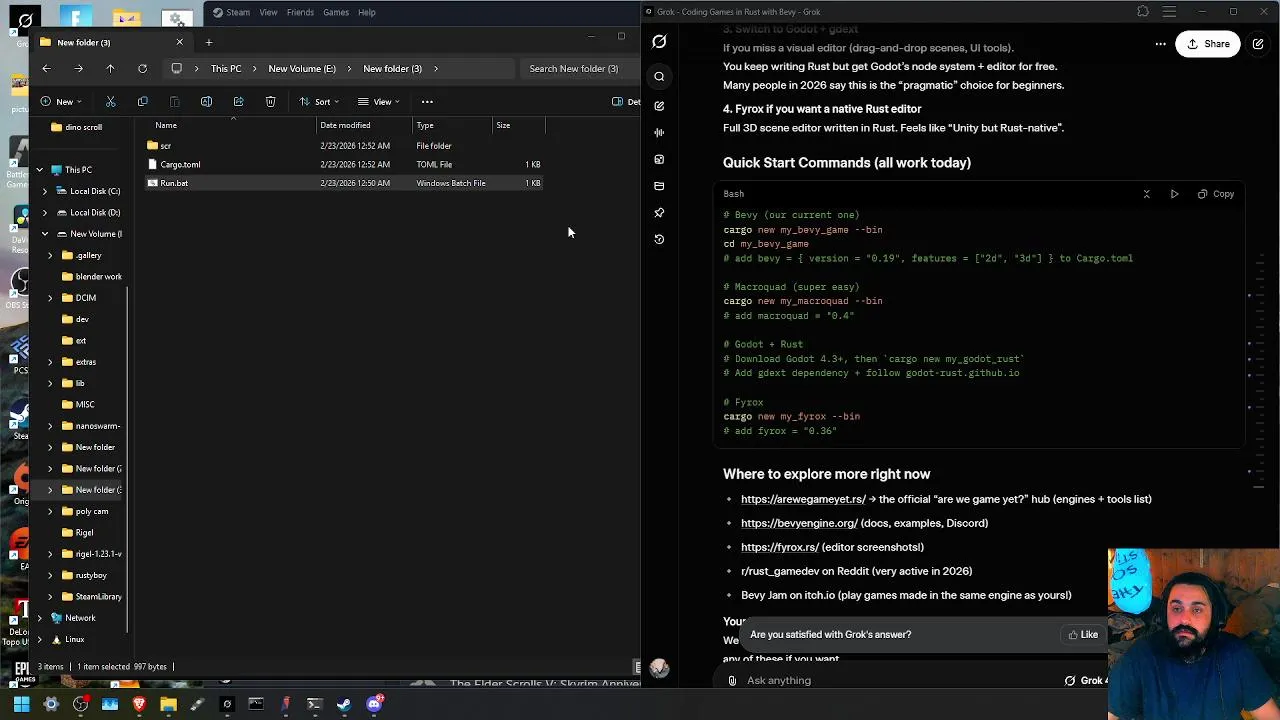Expand the DCIM folder node
This screenshot has width=1280, height=720.
click(x=50, y=298)
